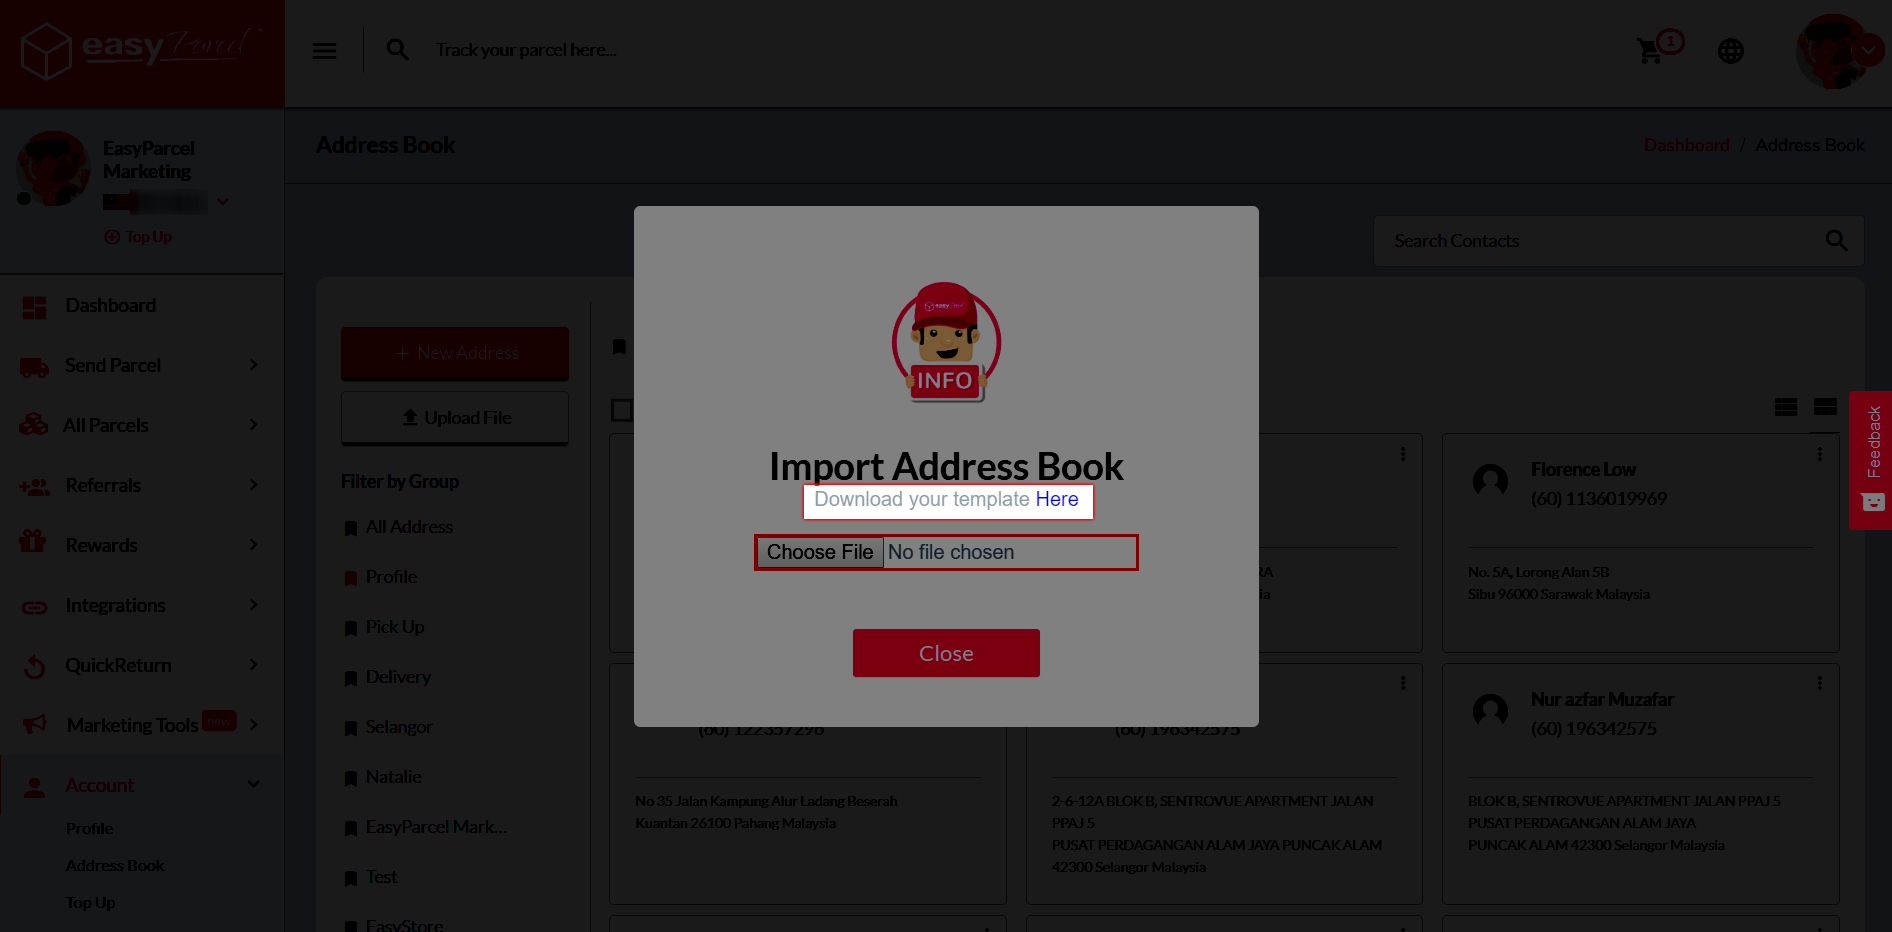Filter by Natalie group
The width and height of the screenshot is (1892, 932).
(393, 777)
